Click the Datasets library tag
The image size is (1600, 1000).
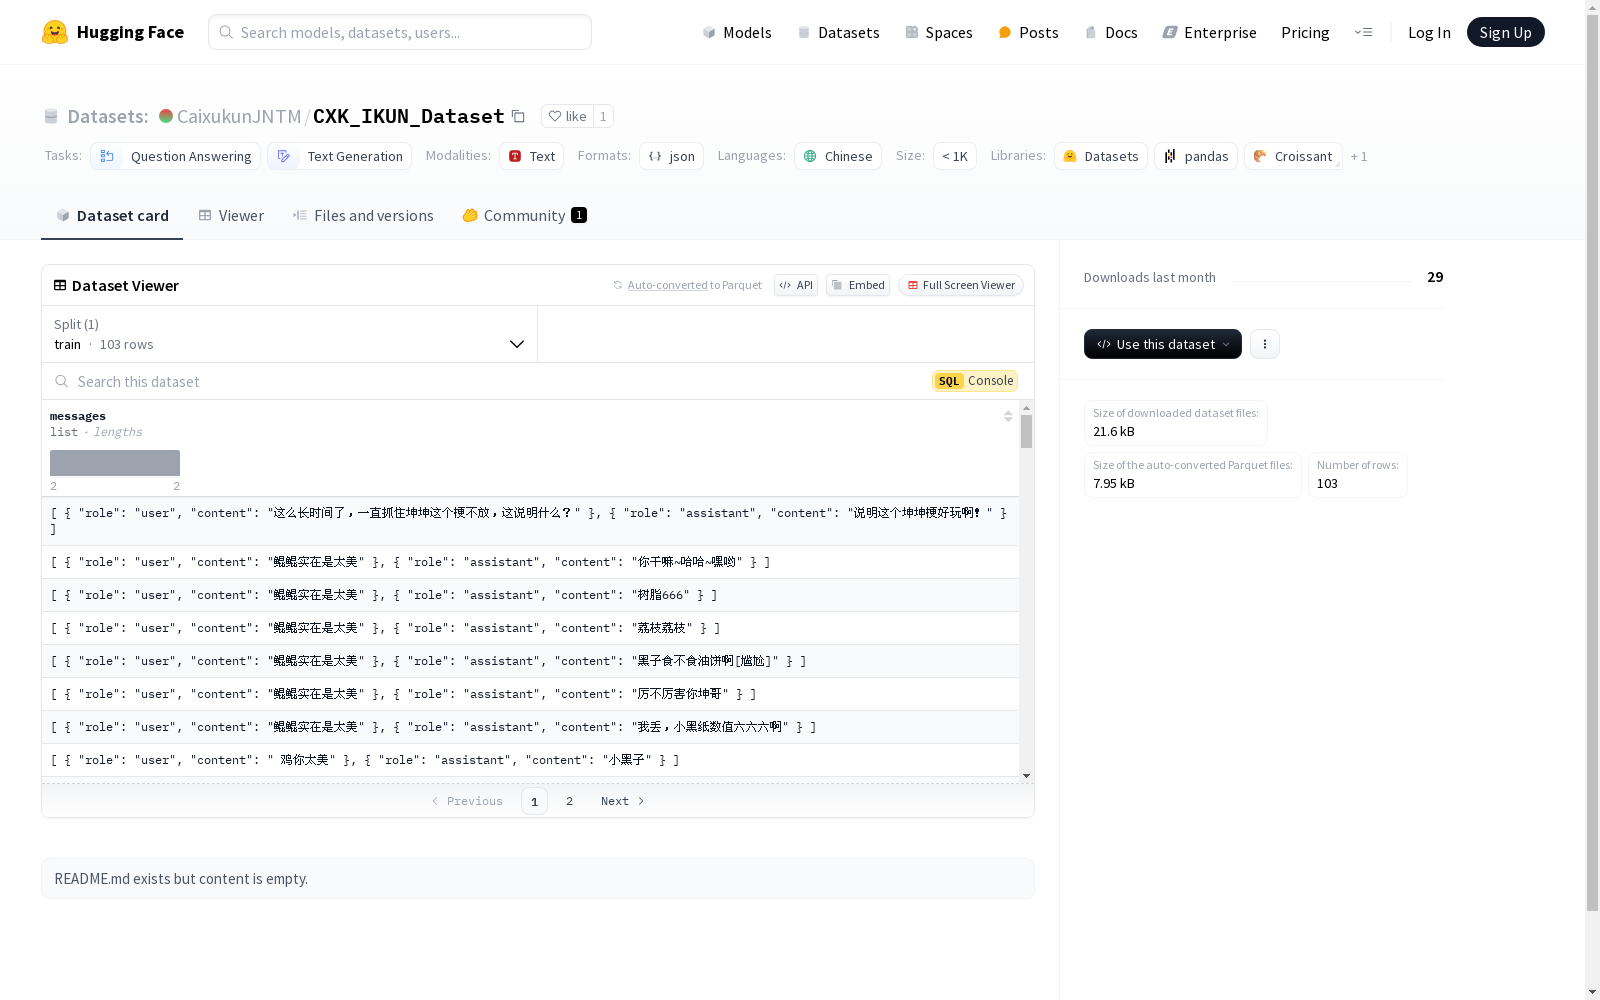point(1101,156)
